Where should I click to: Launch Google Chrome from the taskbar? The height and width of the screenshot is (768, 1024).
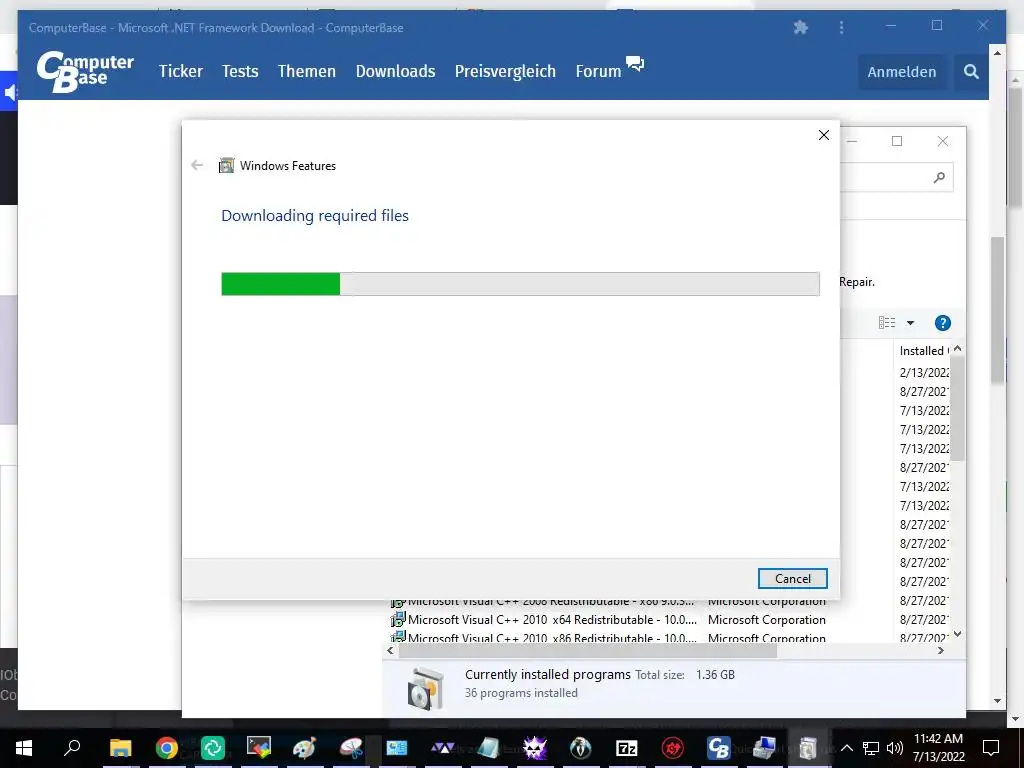click(167, 748)
